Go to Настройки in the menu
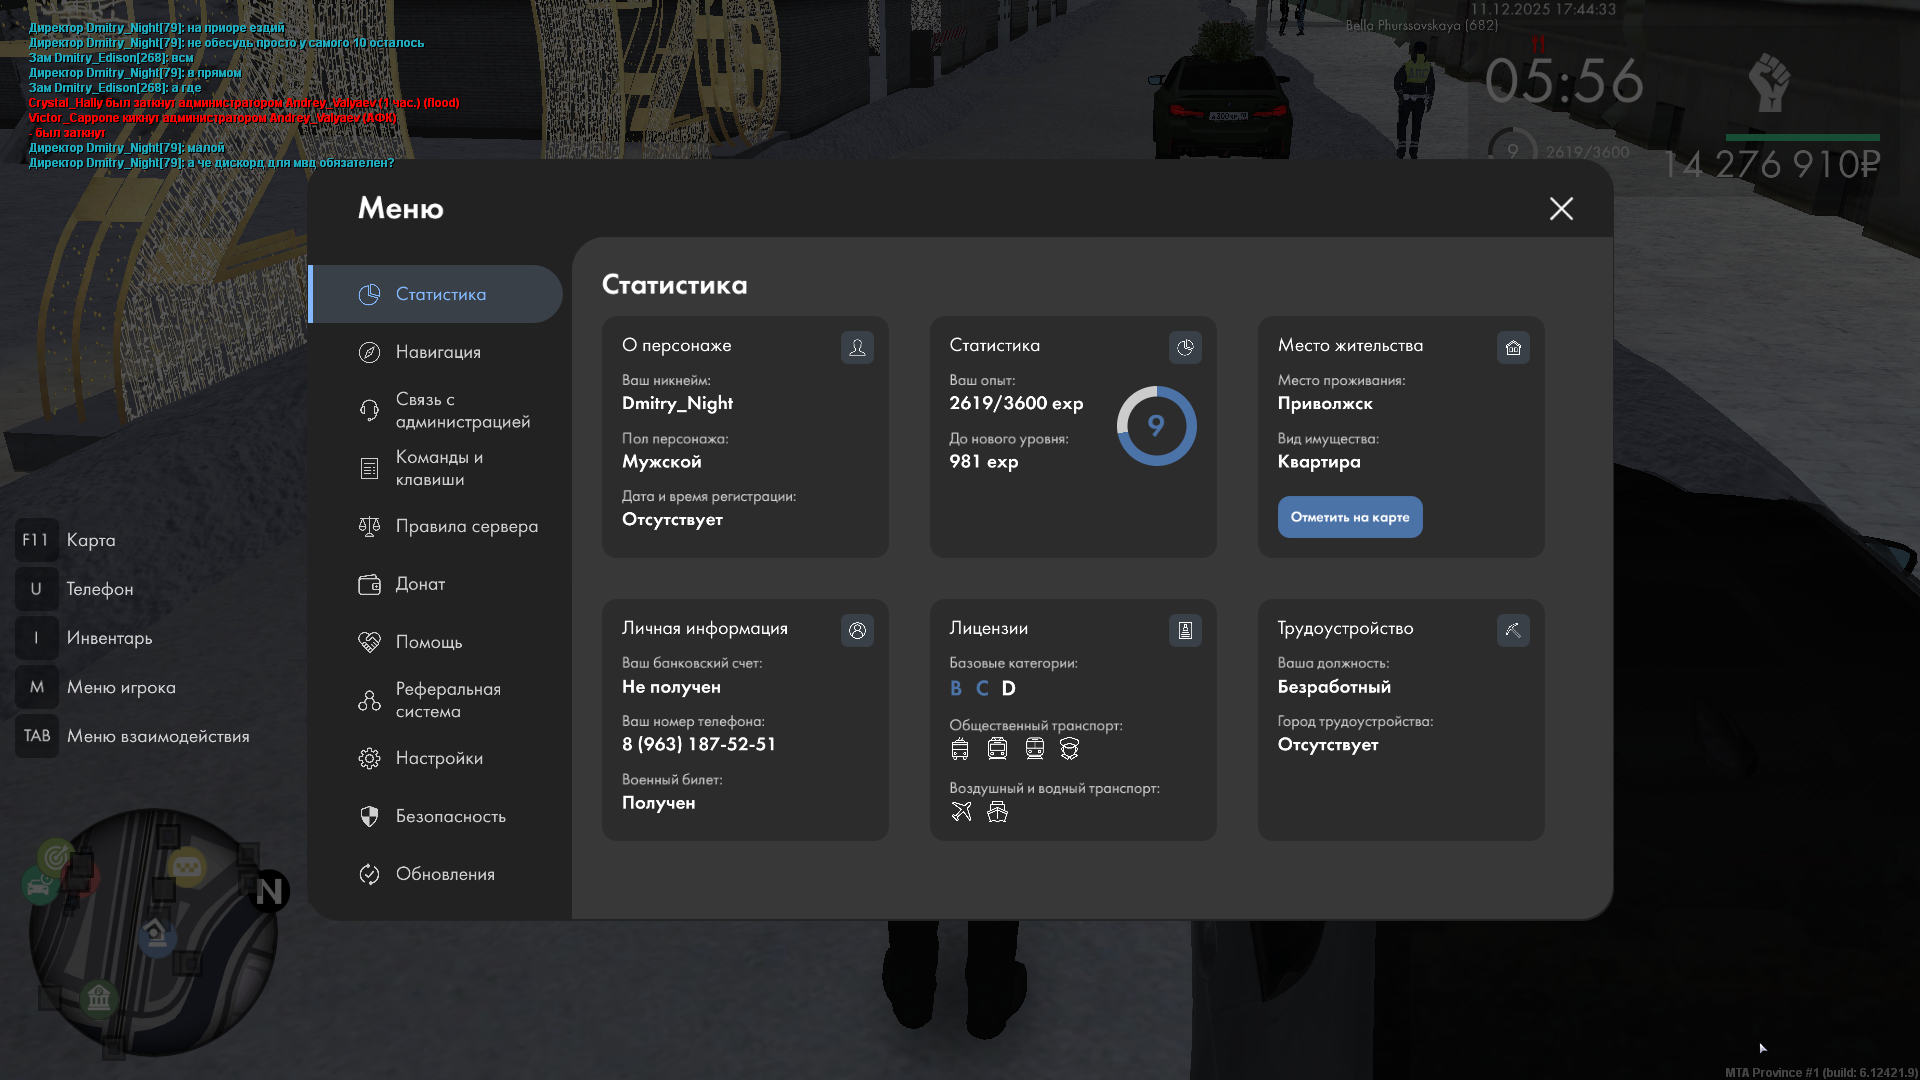The image size is (1920, 1080). tap(439, 758)
